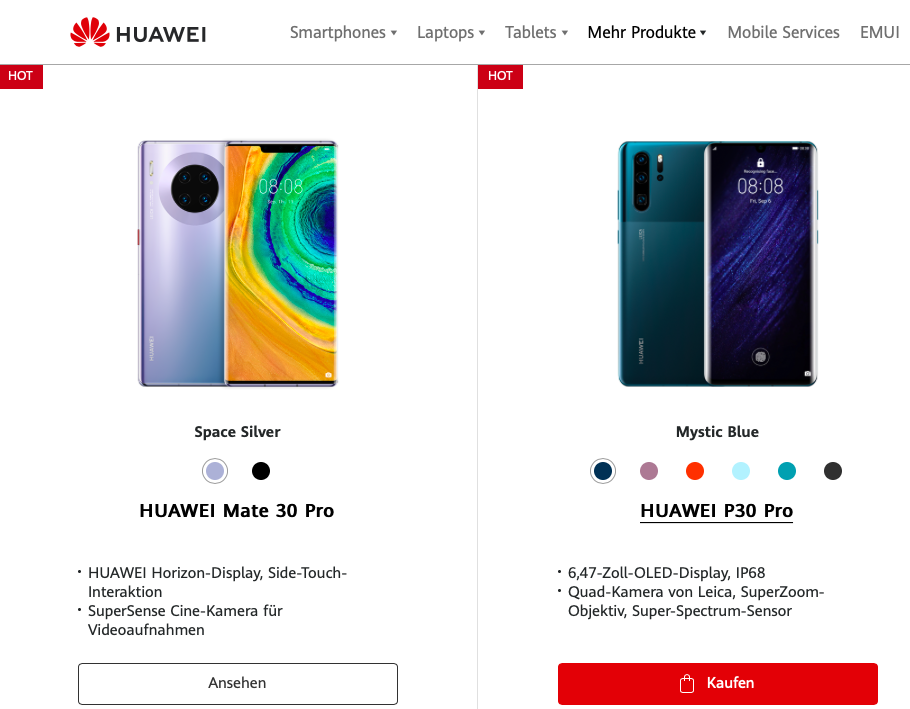Choose the mauve purple P30 Pro color

649,471
